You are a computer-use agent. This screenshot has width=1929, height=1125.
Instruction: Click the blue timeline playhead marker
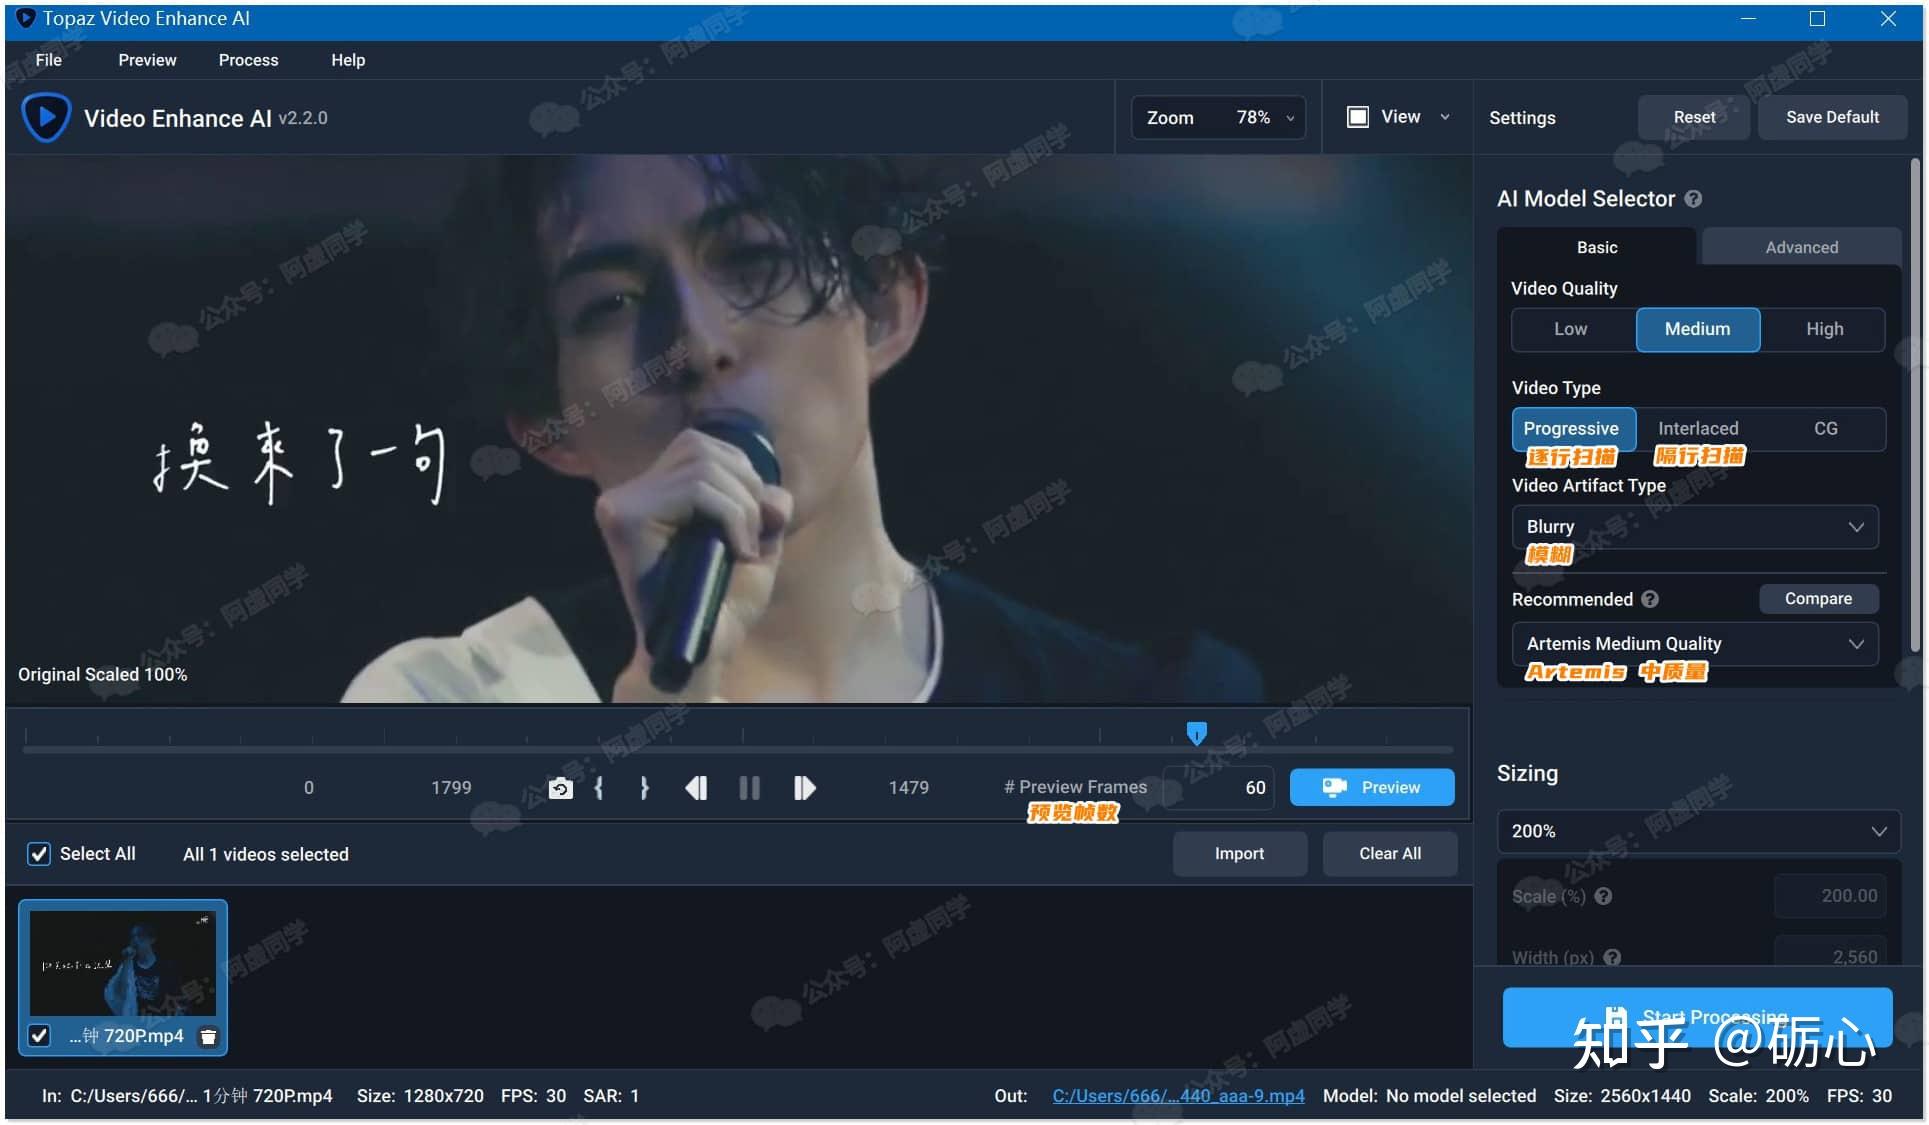coord(1196,734)
